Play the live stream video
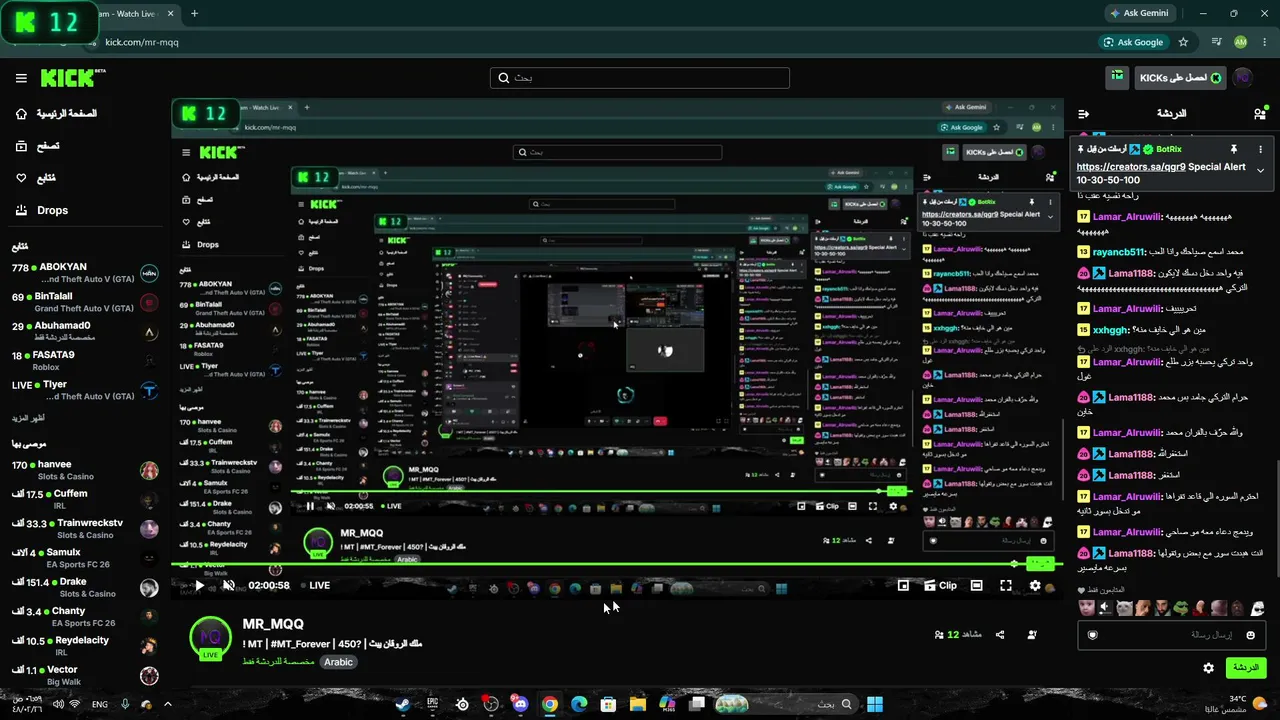 pyautogui.click(x=199, y=586)
